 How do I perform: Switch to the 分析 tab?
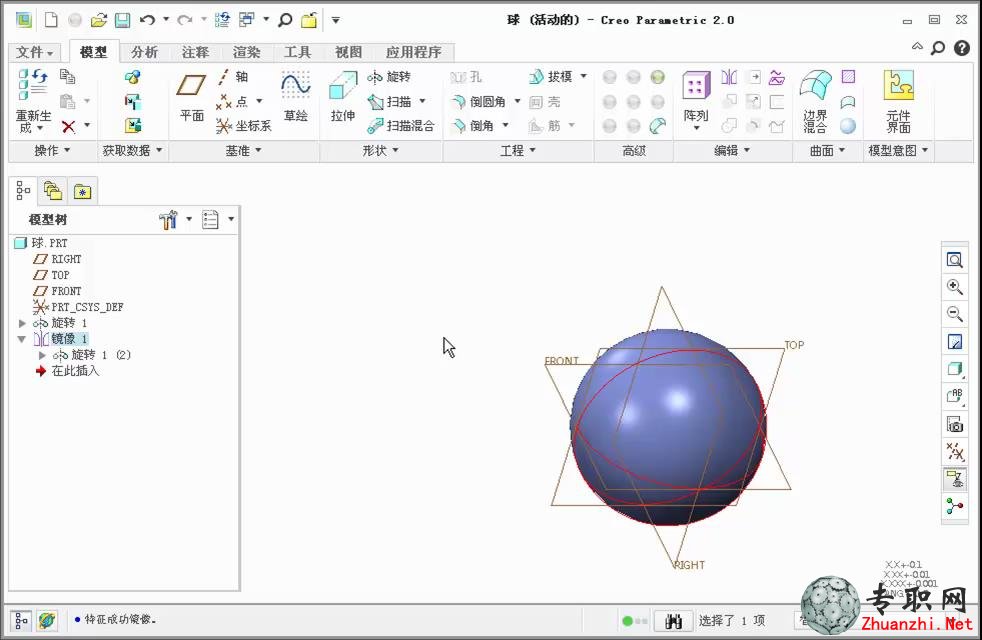pyautogui.click(x=144, y=52)
